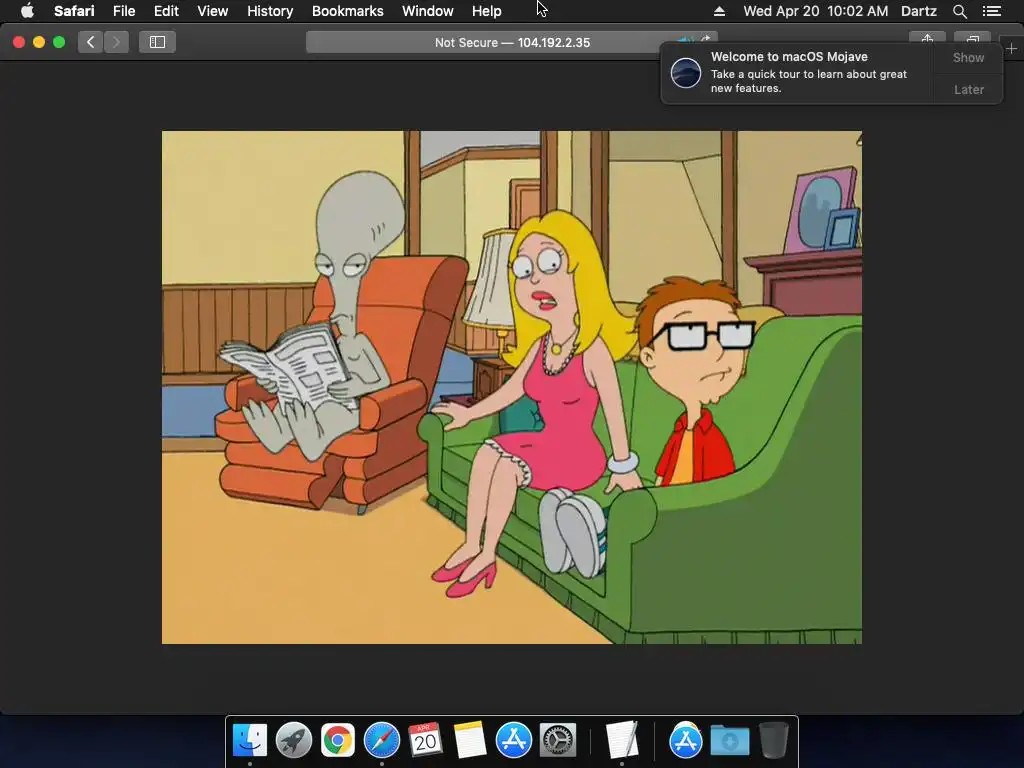Close the Safari window with red button
The height and width of the screenshot is (768, 1024).
click(x=19, y=42)
